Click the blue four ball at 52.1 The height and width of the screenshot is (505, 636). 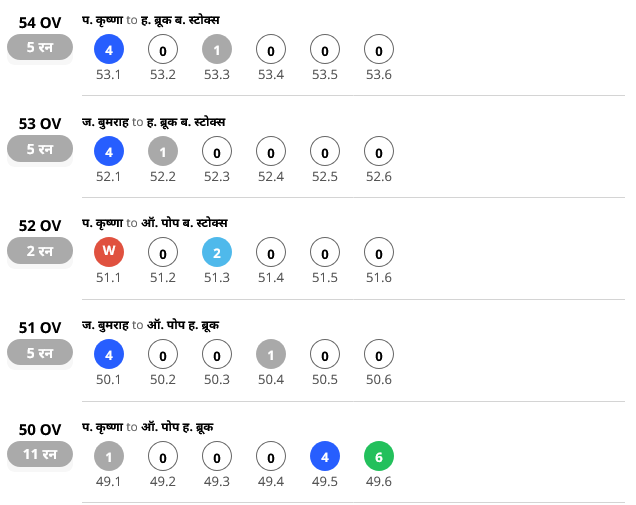pyautogui.click(x=109, y=151)
